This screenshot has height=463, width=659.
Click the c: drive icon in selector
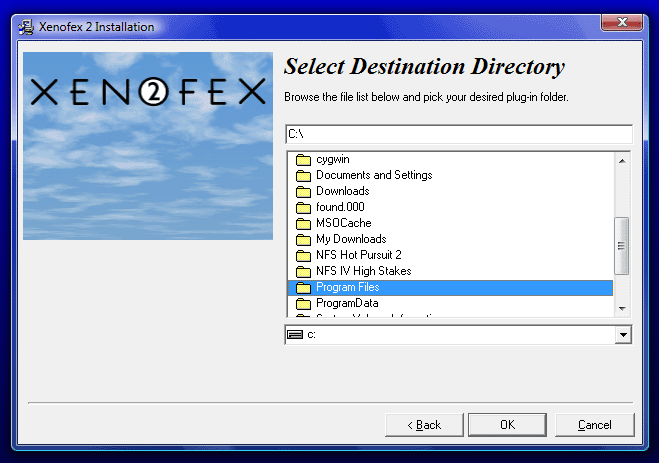pos(295,334)
